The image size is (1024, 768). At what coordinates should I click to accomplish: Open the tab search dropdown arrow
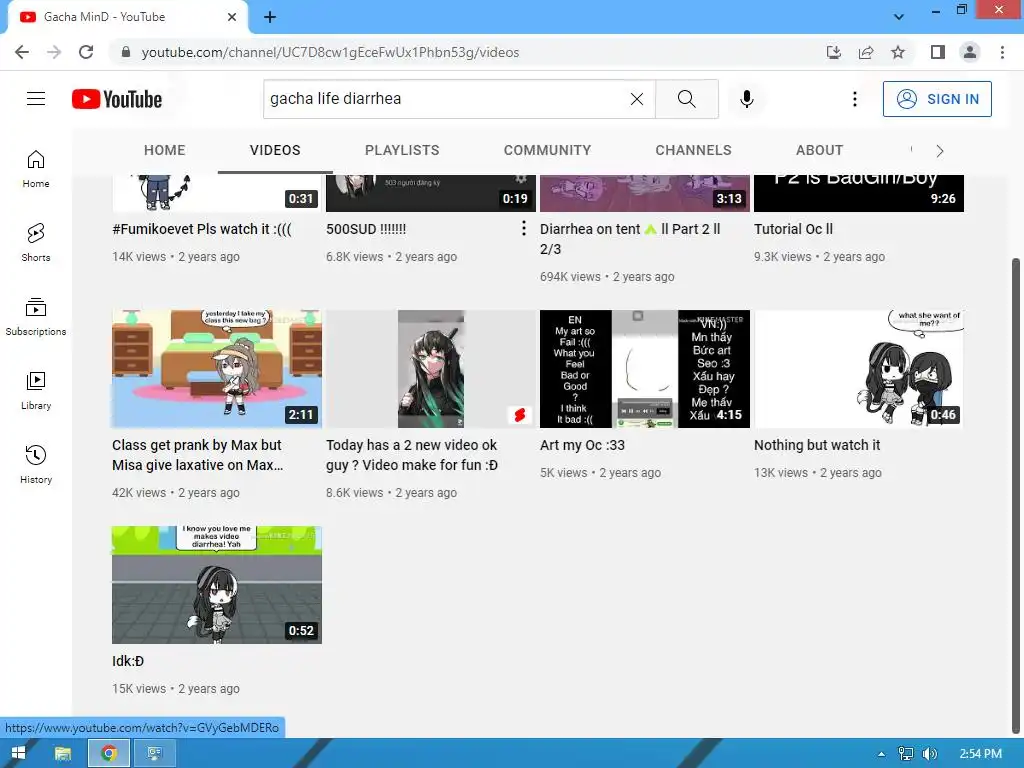click(x=899, y=17)
